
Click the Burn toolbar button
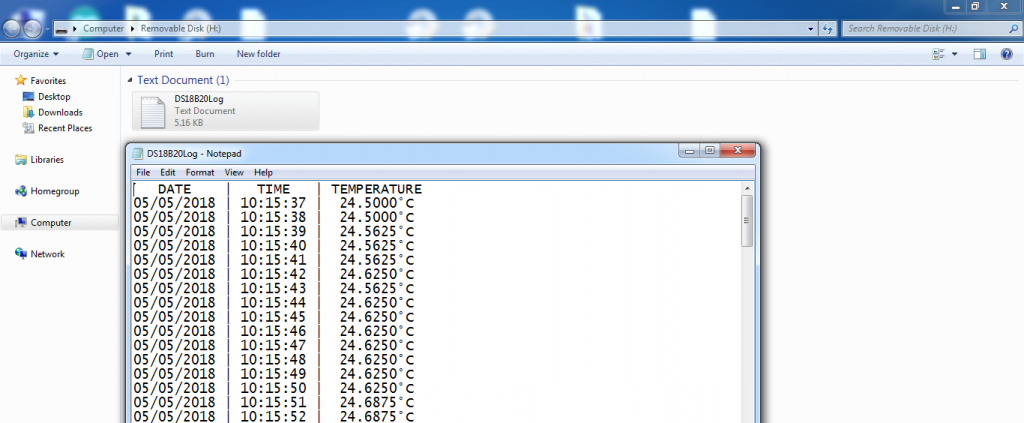pos(204,54)
